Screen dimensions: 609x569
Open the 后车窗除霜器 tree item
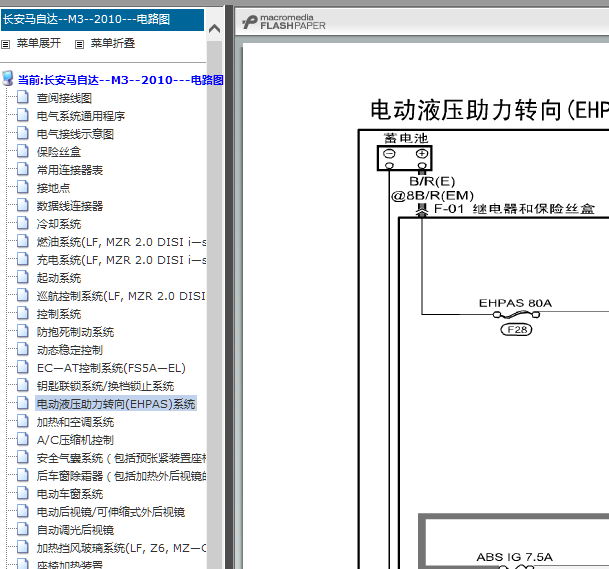click(121, 476)
